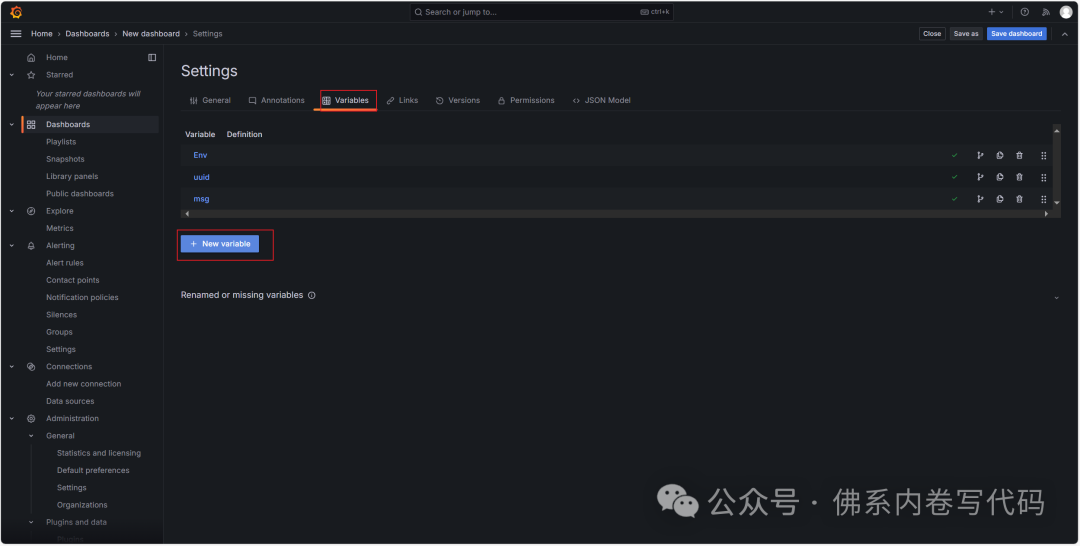The width and height of the screenshot is (1080, 546).
Task: Open the plus New dropdown in top bar
Action: pyautogui.click(x=996, y=12)
